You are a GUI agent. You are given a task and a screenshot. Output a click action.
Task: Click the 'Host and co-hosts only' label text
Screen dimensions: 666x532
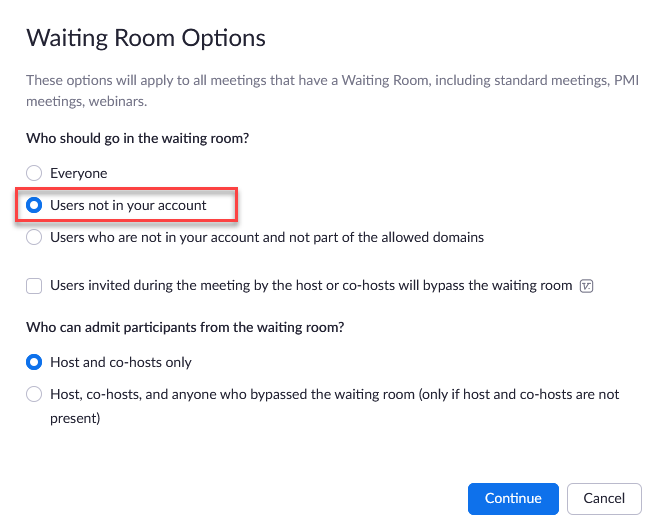pyautogui.click(x=121, y=362)
